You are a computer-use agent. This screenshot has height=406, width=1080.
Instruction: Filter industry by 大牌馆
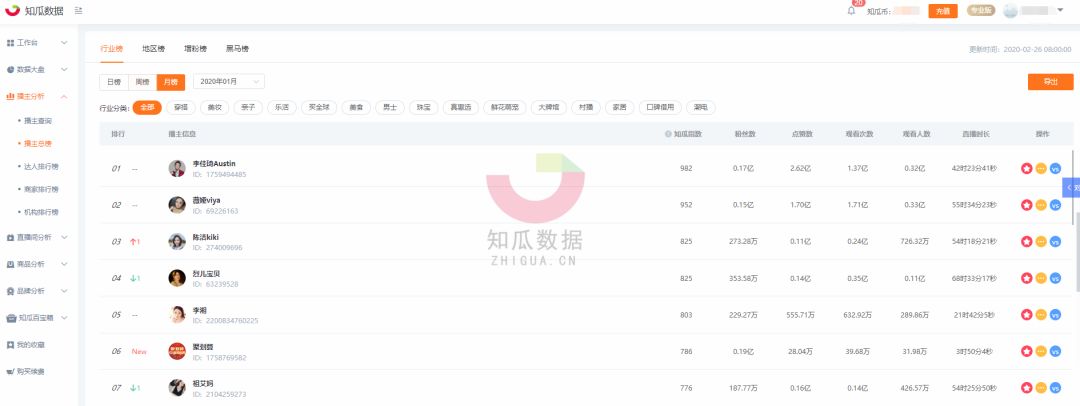tap(549, 108)
